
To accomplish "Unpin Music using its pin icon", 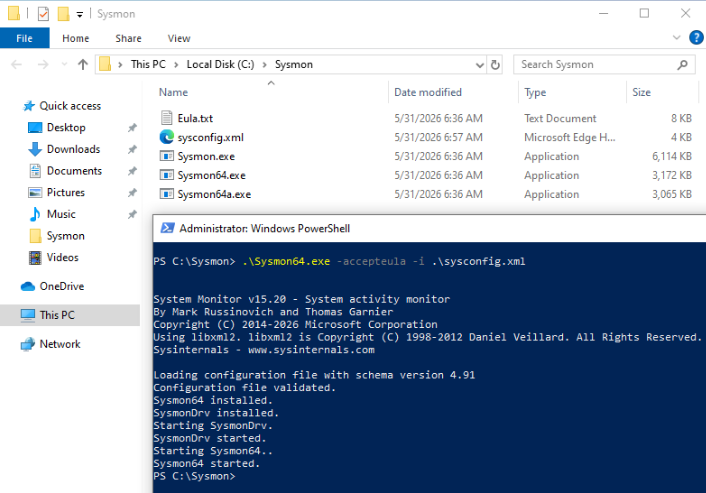I will (x=132, y=214).
